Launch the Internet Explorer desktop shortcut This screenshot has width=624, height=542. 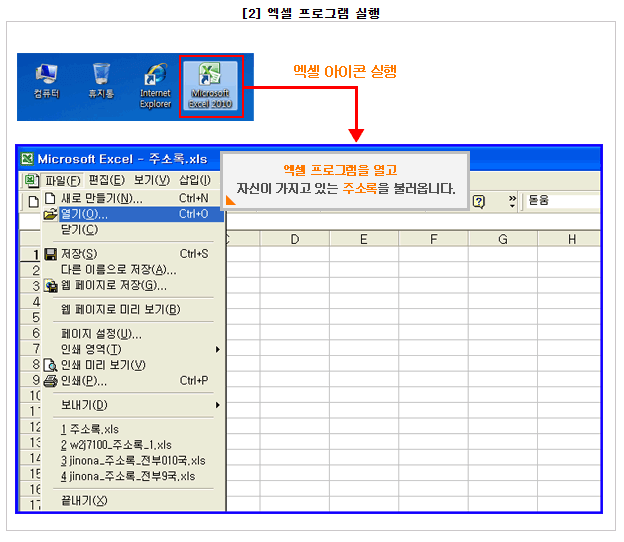tap(155, 86)
